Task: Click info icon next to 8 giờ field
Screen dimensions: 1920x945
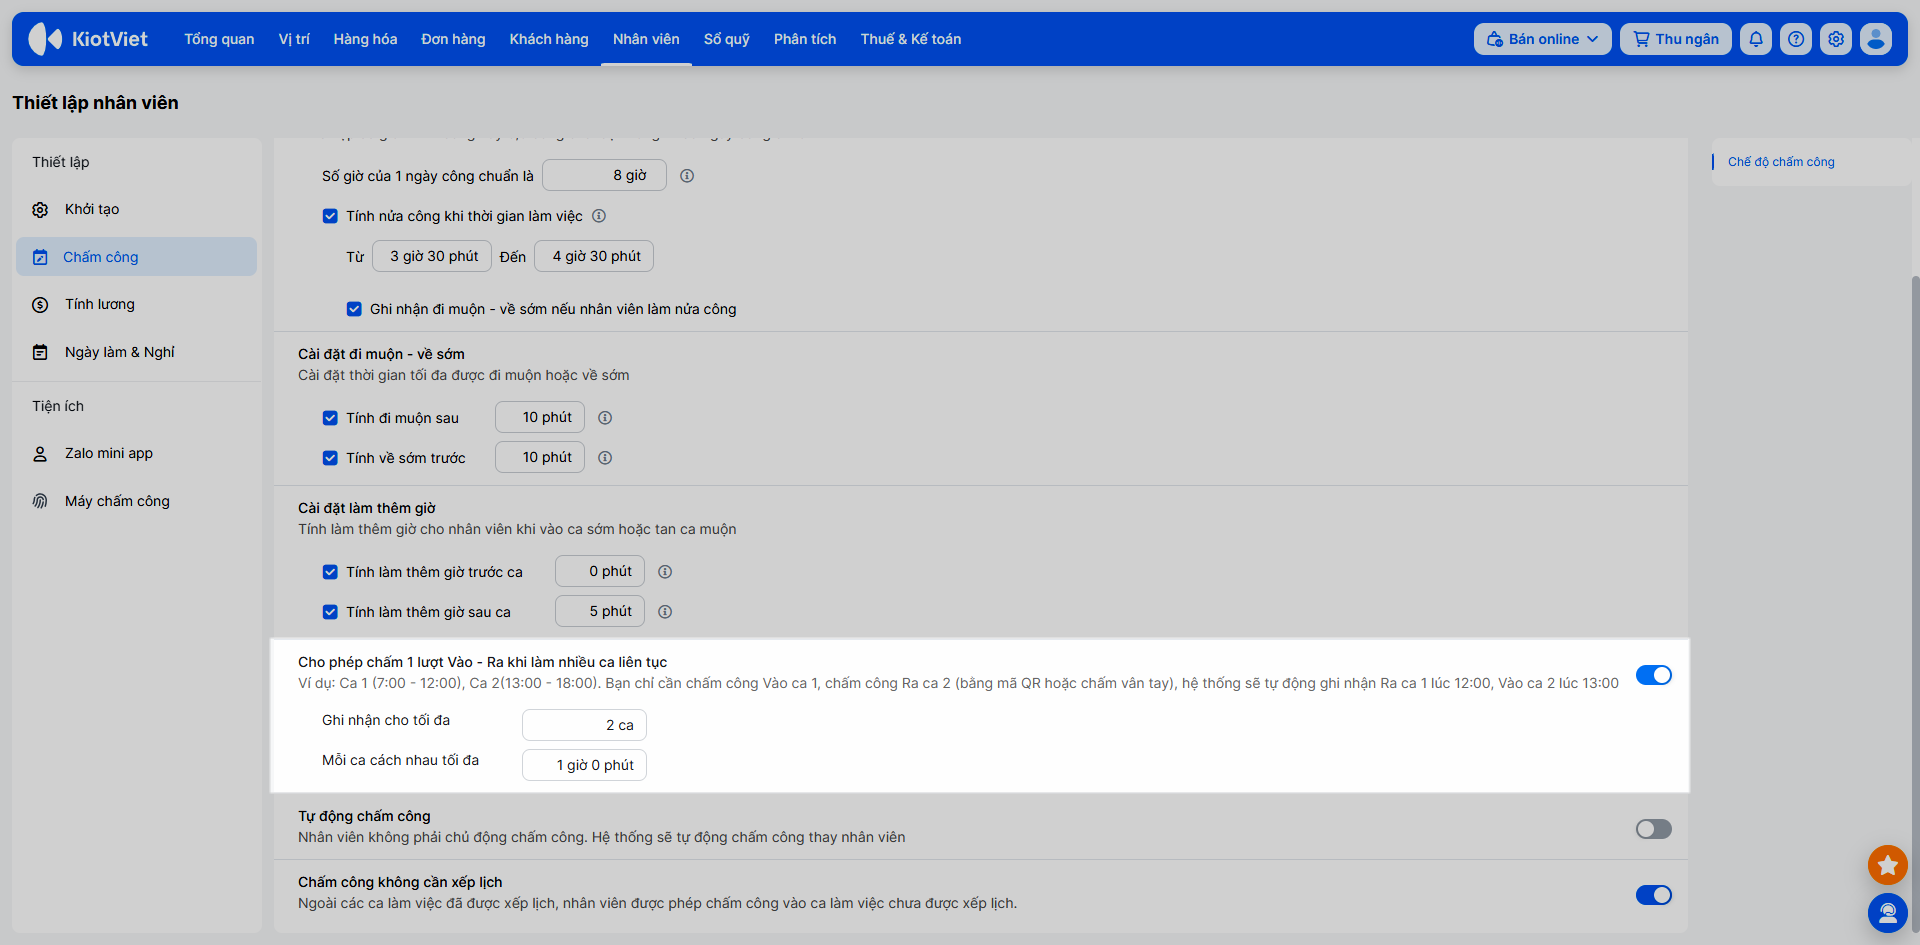Action: (687, 176)
